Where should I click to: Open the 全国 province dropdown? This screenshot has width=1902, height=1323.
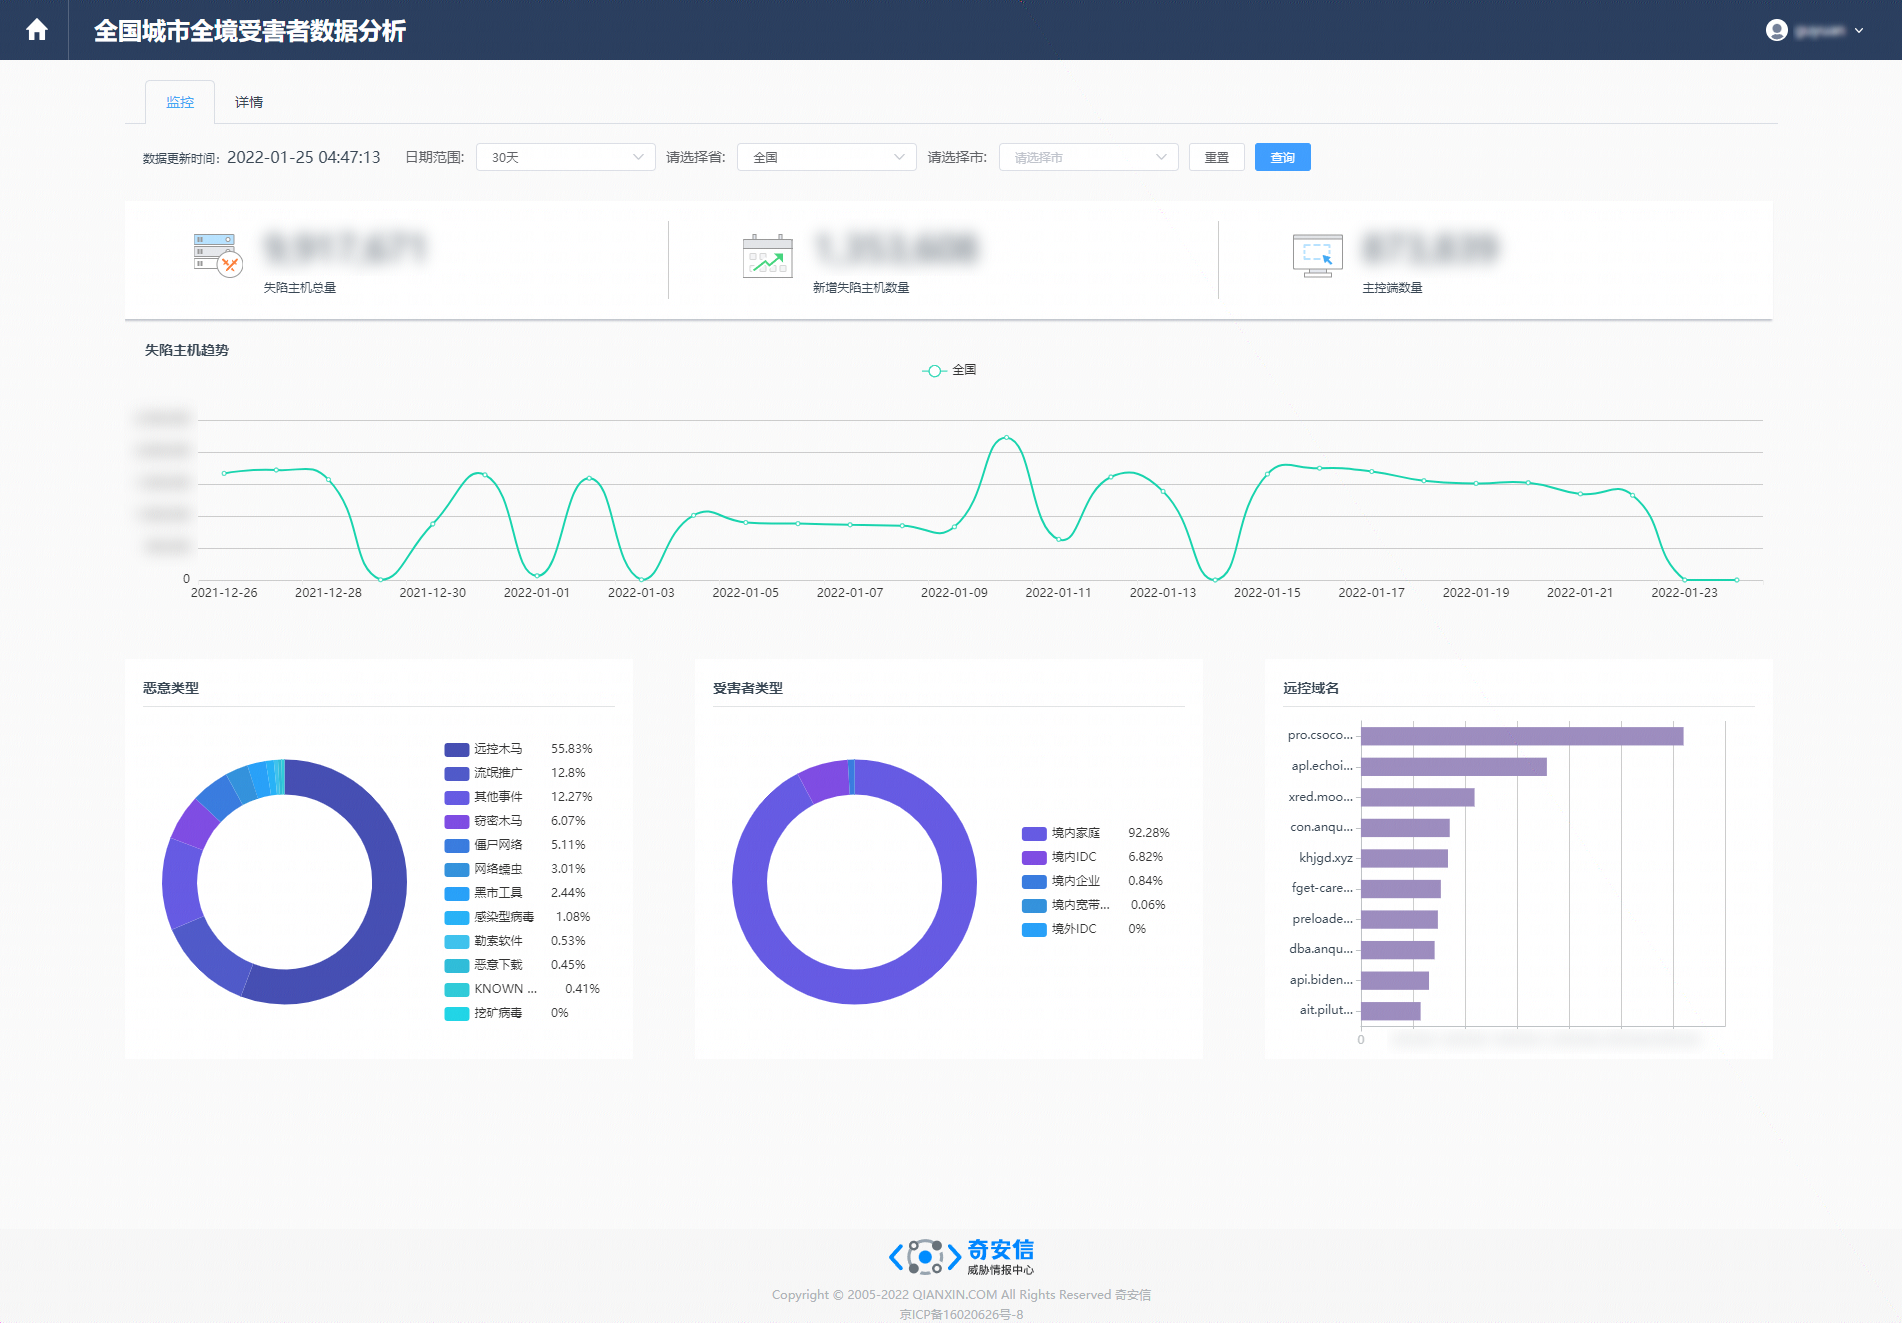827,157
